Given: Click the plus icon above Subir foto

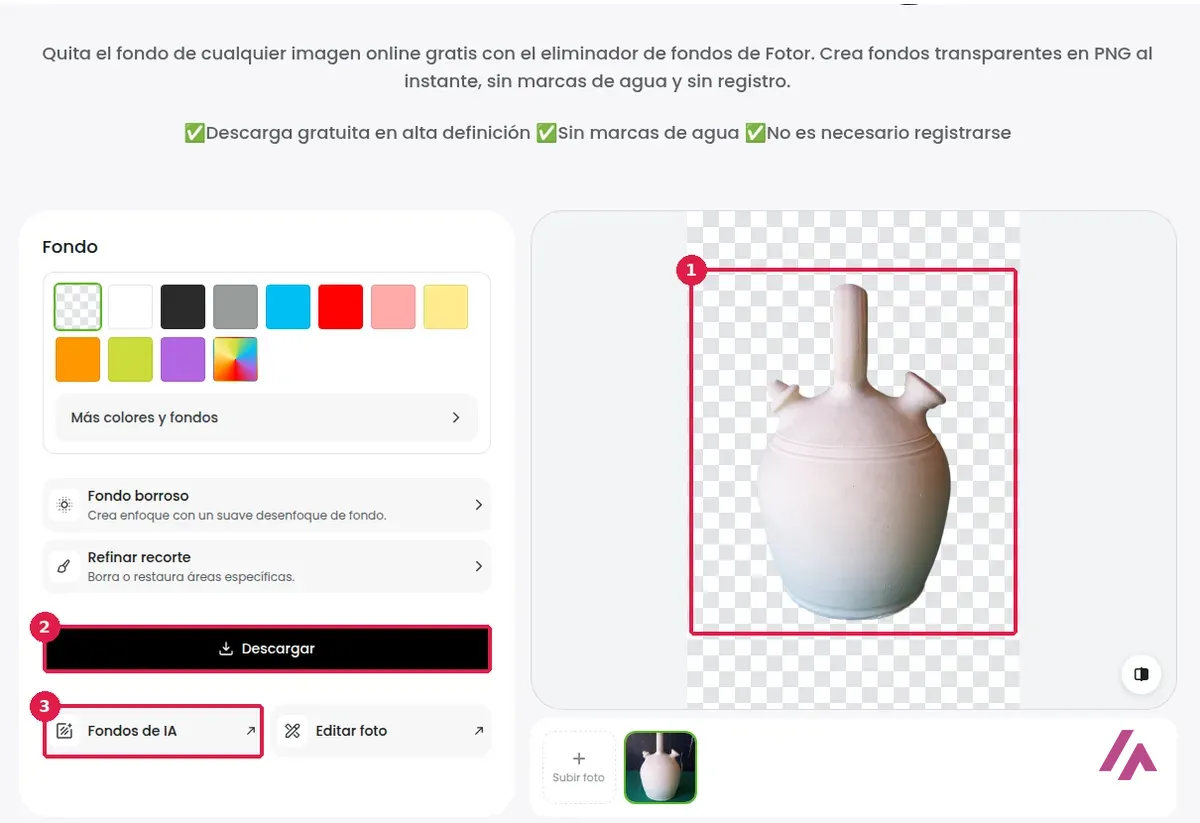Looking at the screenshot, I should click(x=579, y=758).
